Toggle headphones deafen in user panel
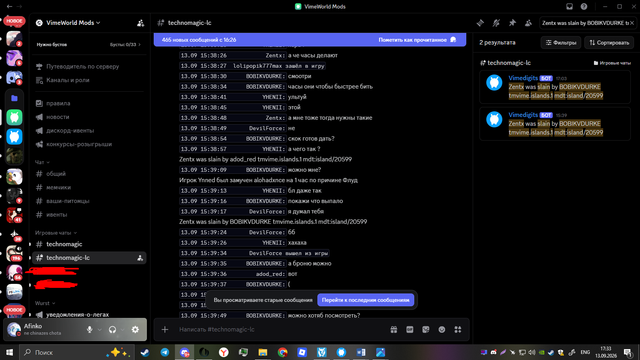The height and width of the screenshot is (360, 640). (112, 329)
